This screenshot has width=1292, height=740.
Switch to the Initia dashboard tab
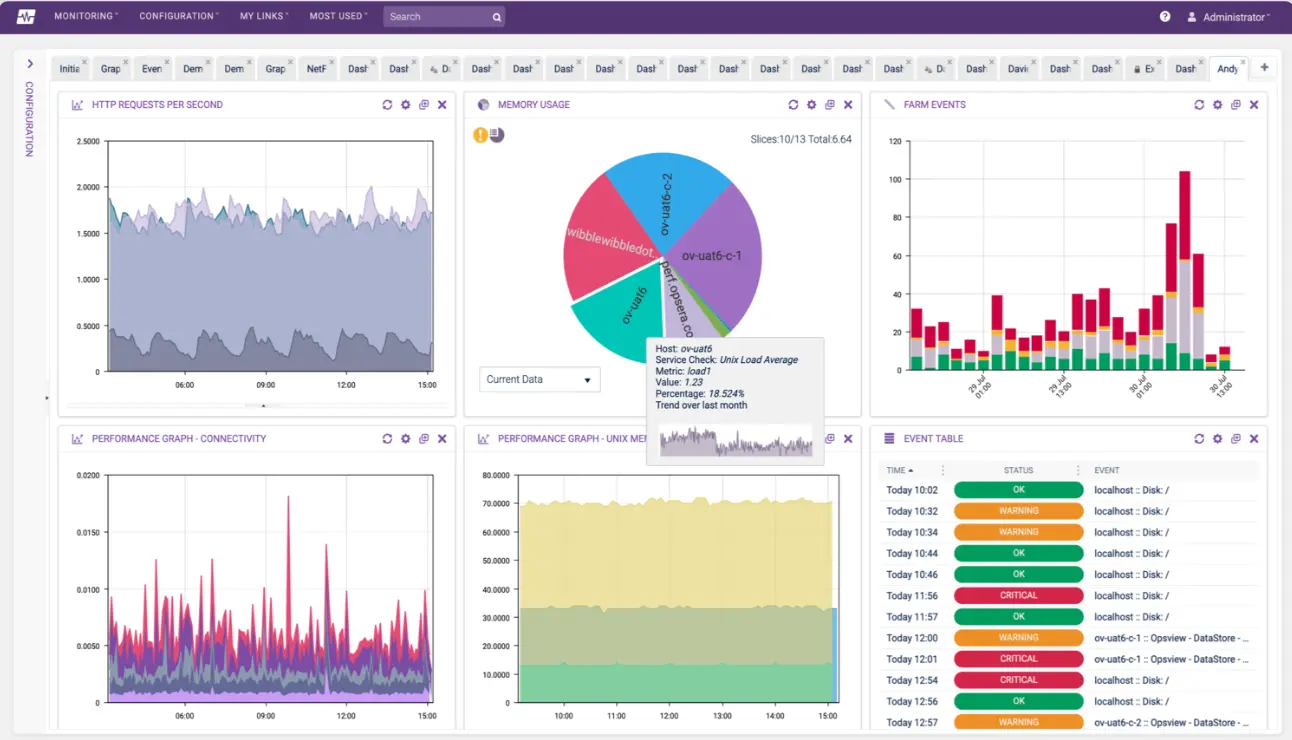click(69, 69)
